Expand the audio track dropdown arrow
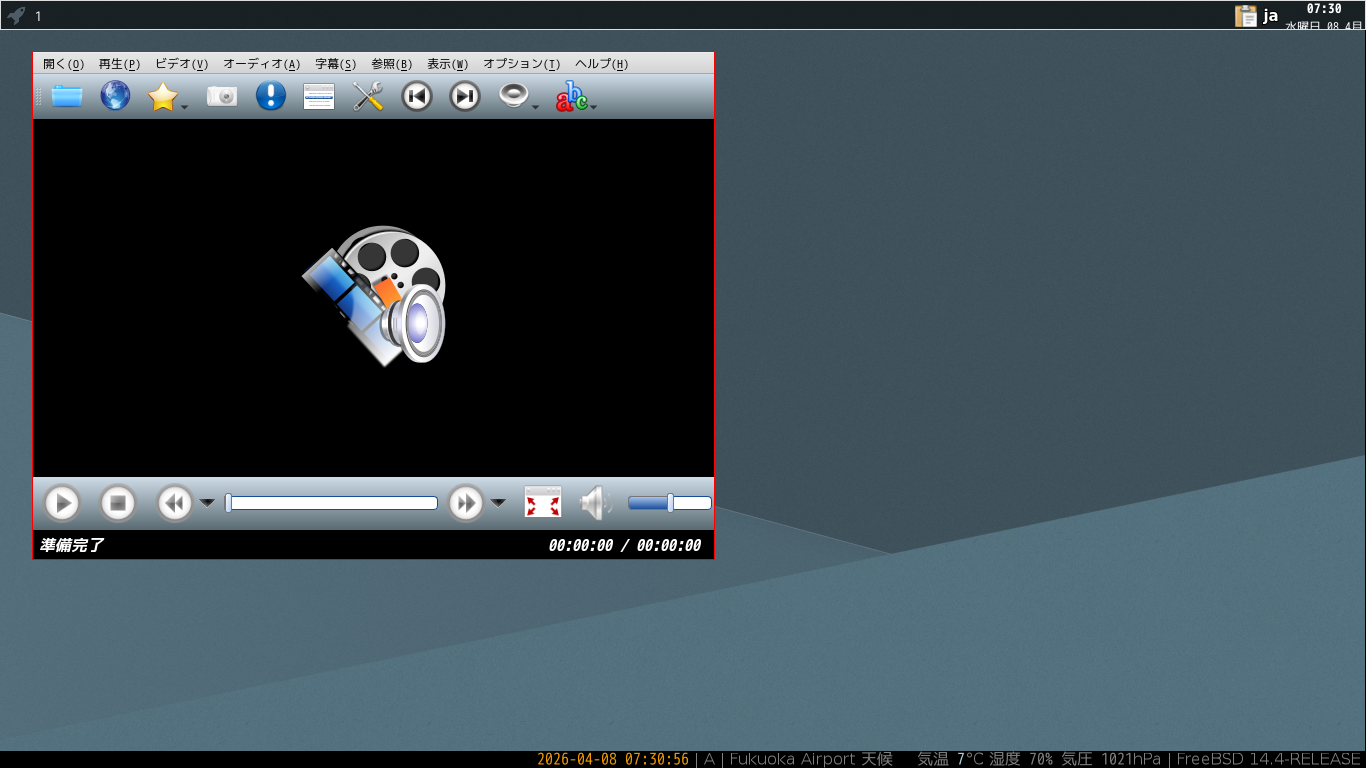Screen dimensions: 1366x768 [x=536, y=107]
